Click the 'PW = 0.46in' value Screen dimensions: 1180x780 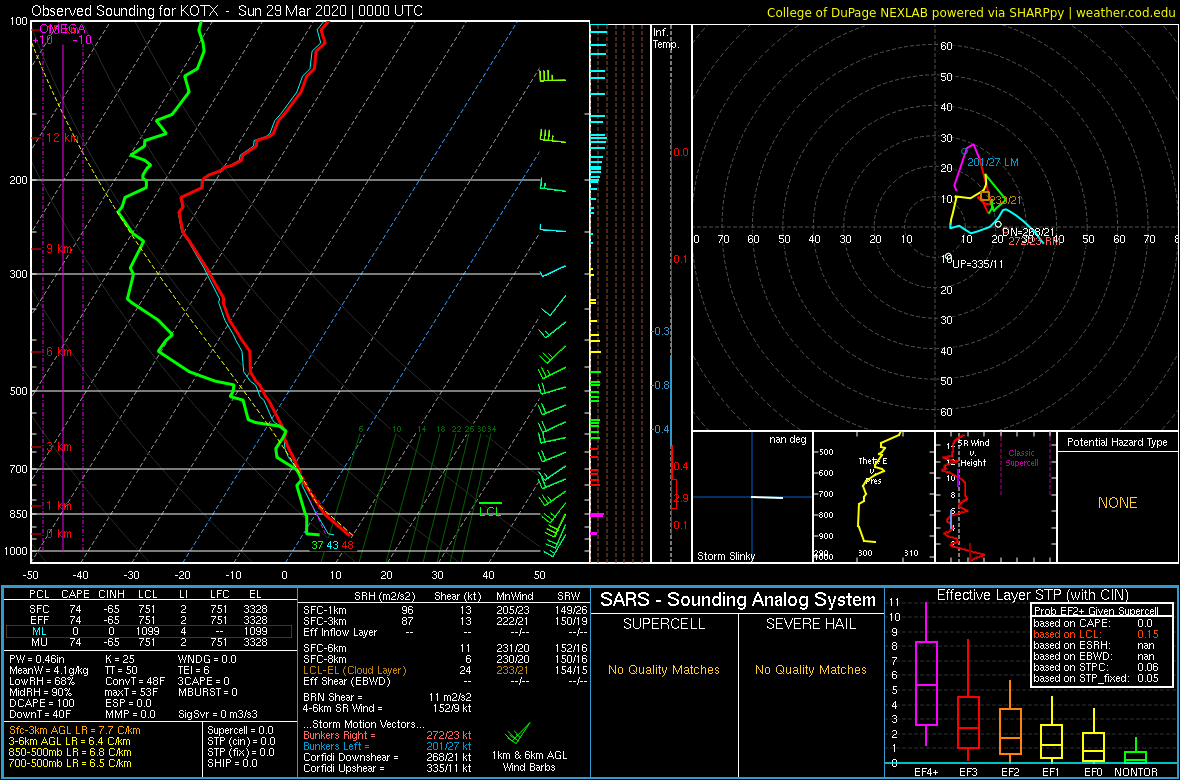[39, 658]
